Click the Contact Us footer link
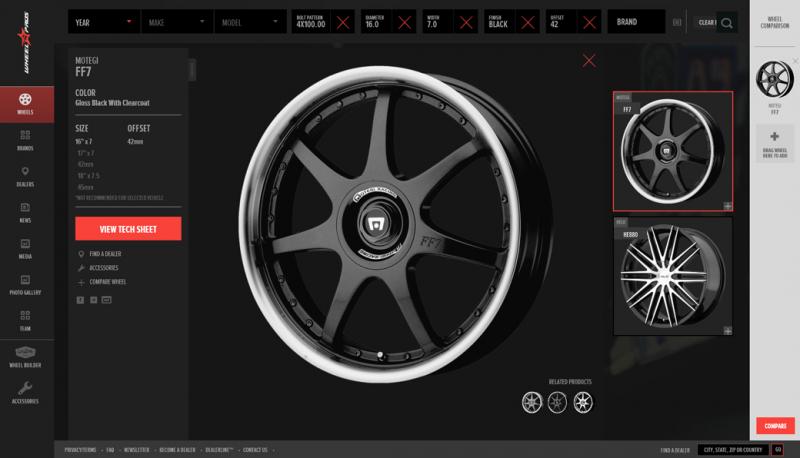The image size is (800, 458). [255, 450]
